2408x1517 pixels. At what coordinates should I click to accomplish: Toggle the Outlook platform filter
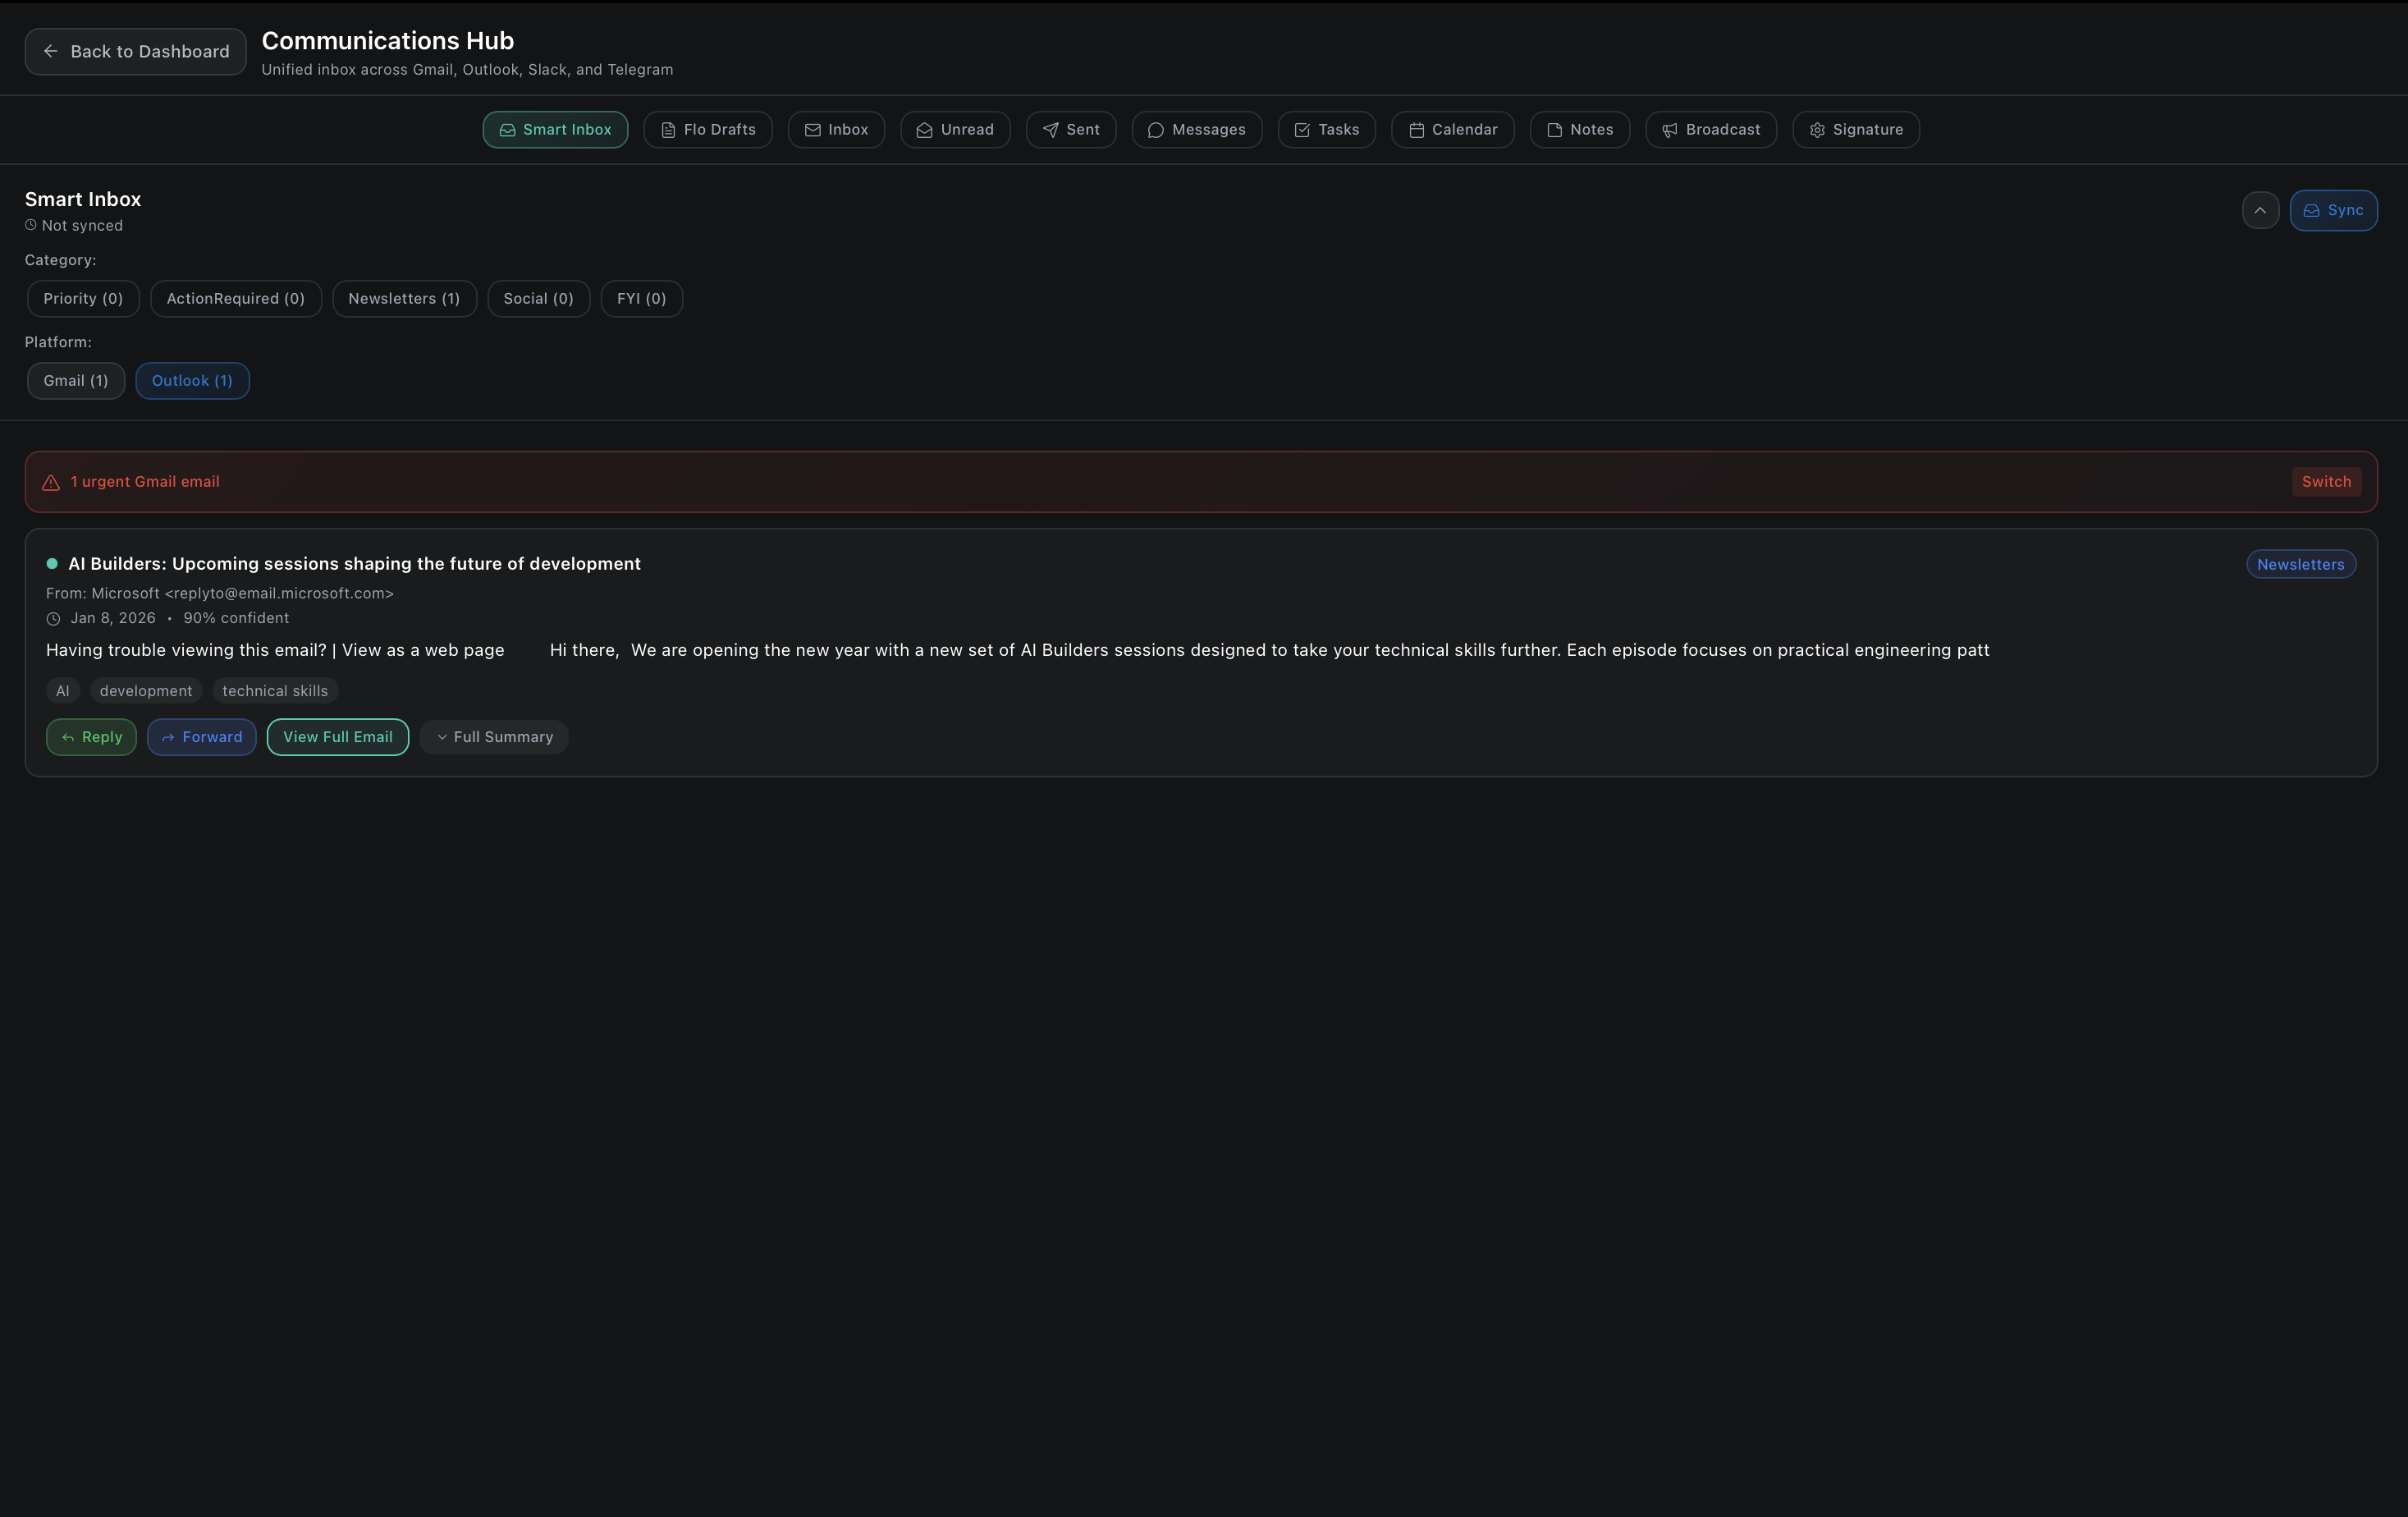click(192, 381)
